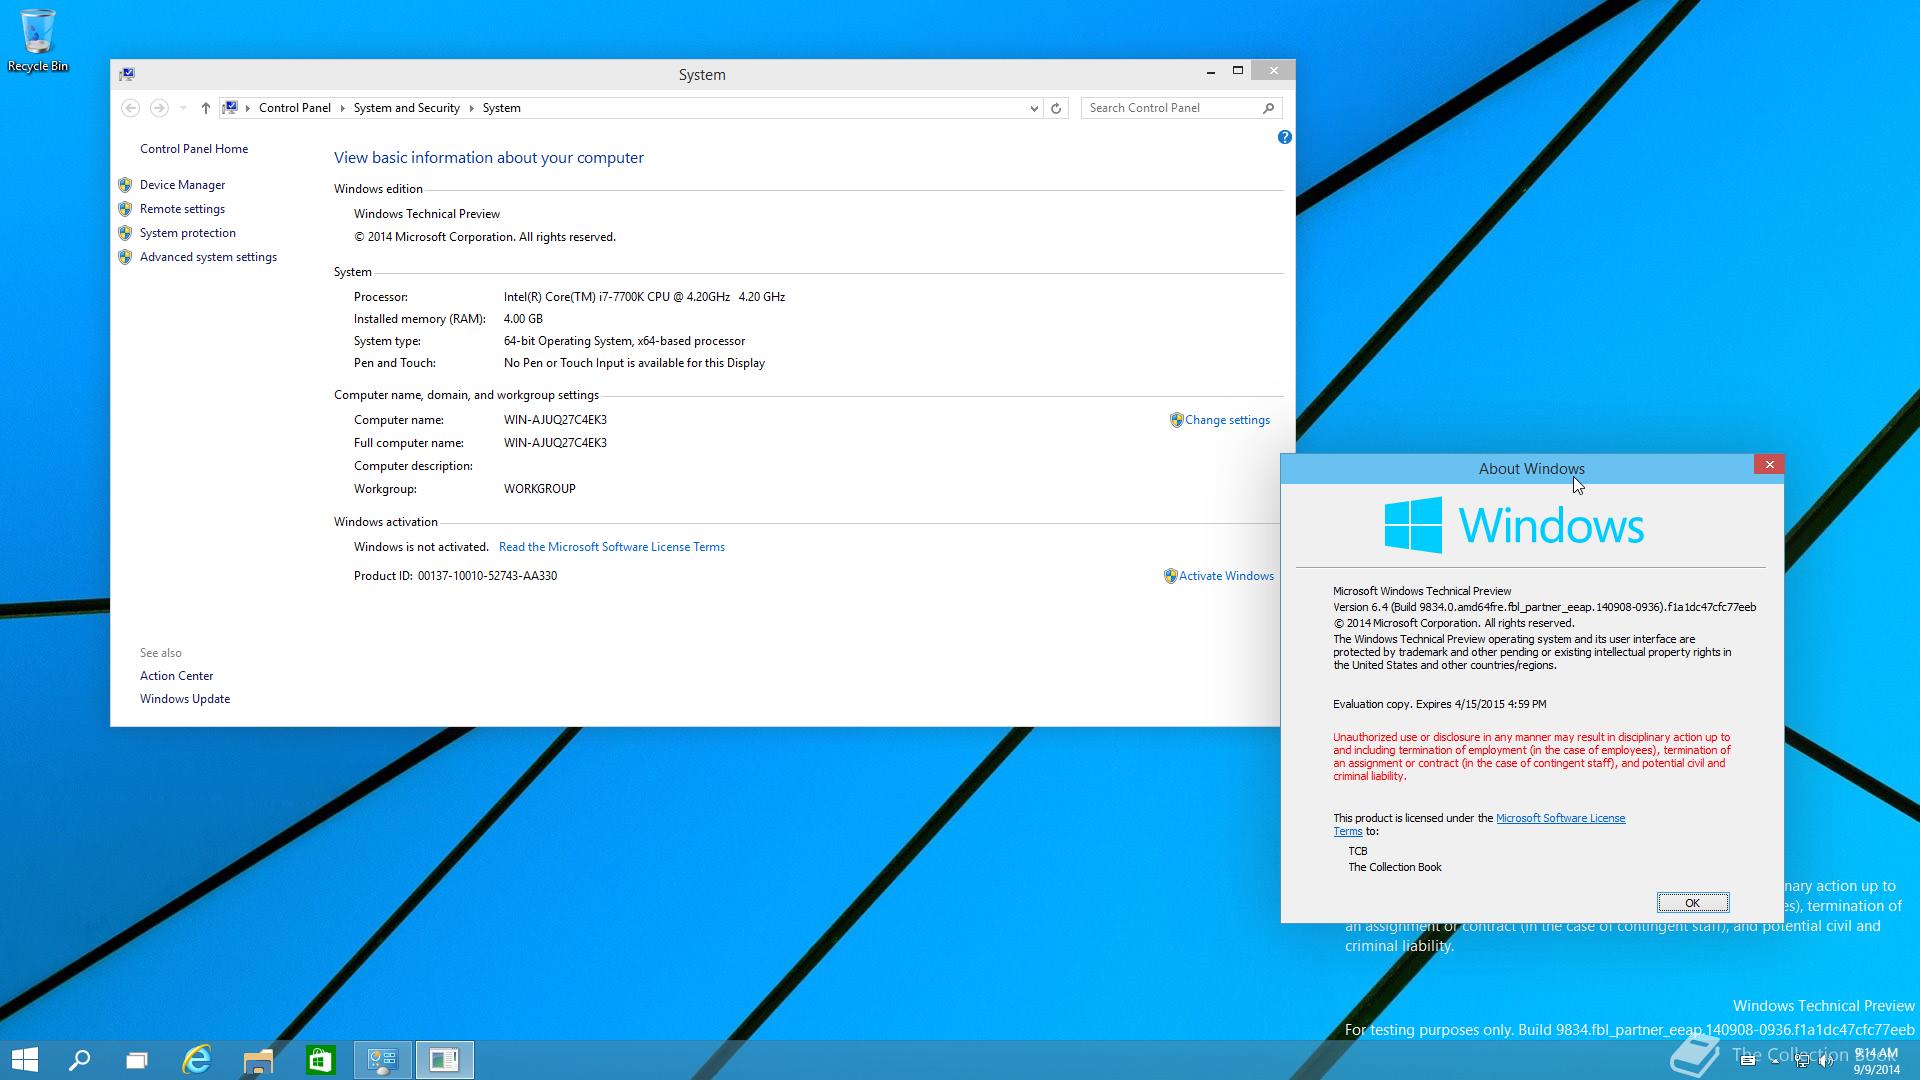
Task: Go up one level in Control Panel
Action: (x=205, y=108)
